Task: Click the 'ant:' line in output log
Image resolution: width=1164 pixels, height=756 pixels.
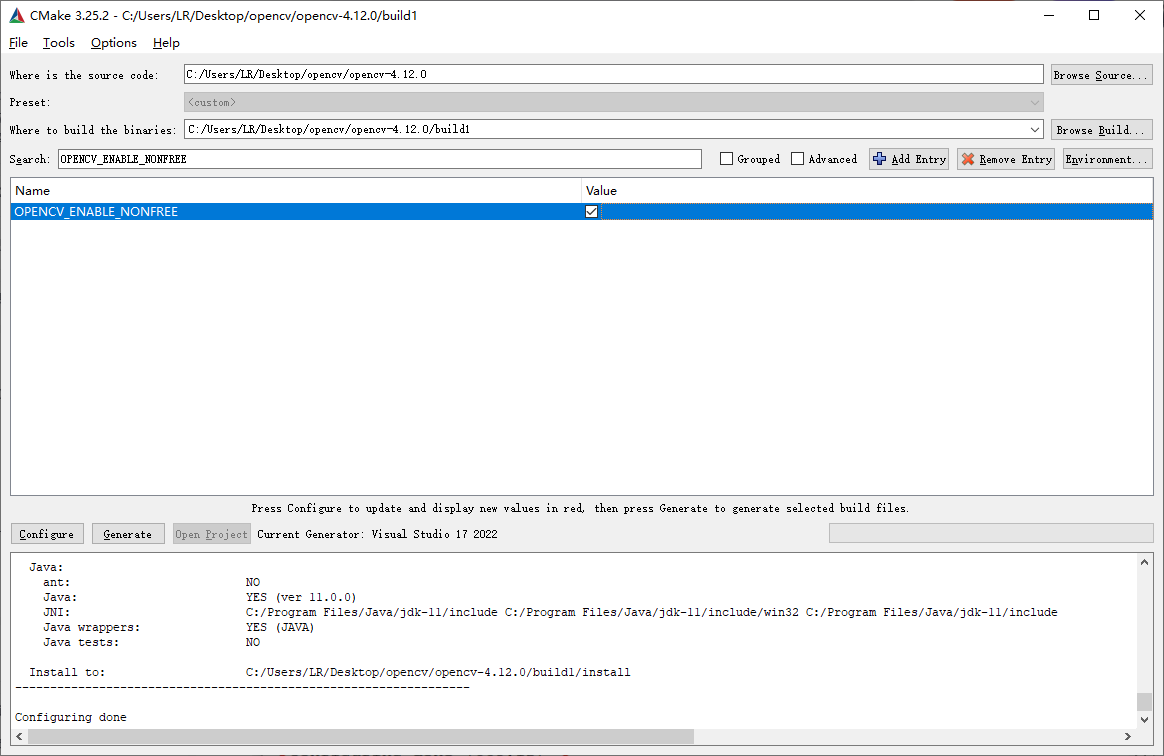Action: click(151, 582)
